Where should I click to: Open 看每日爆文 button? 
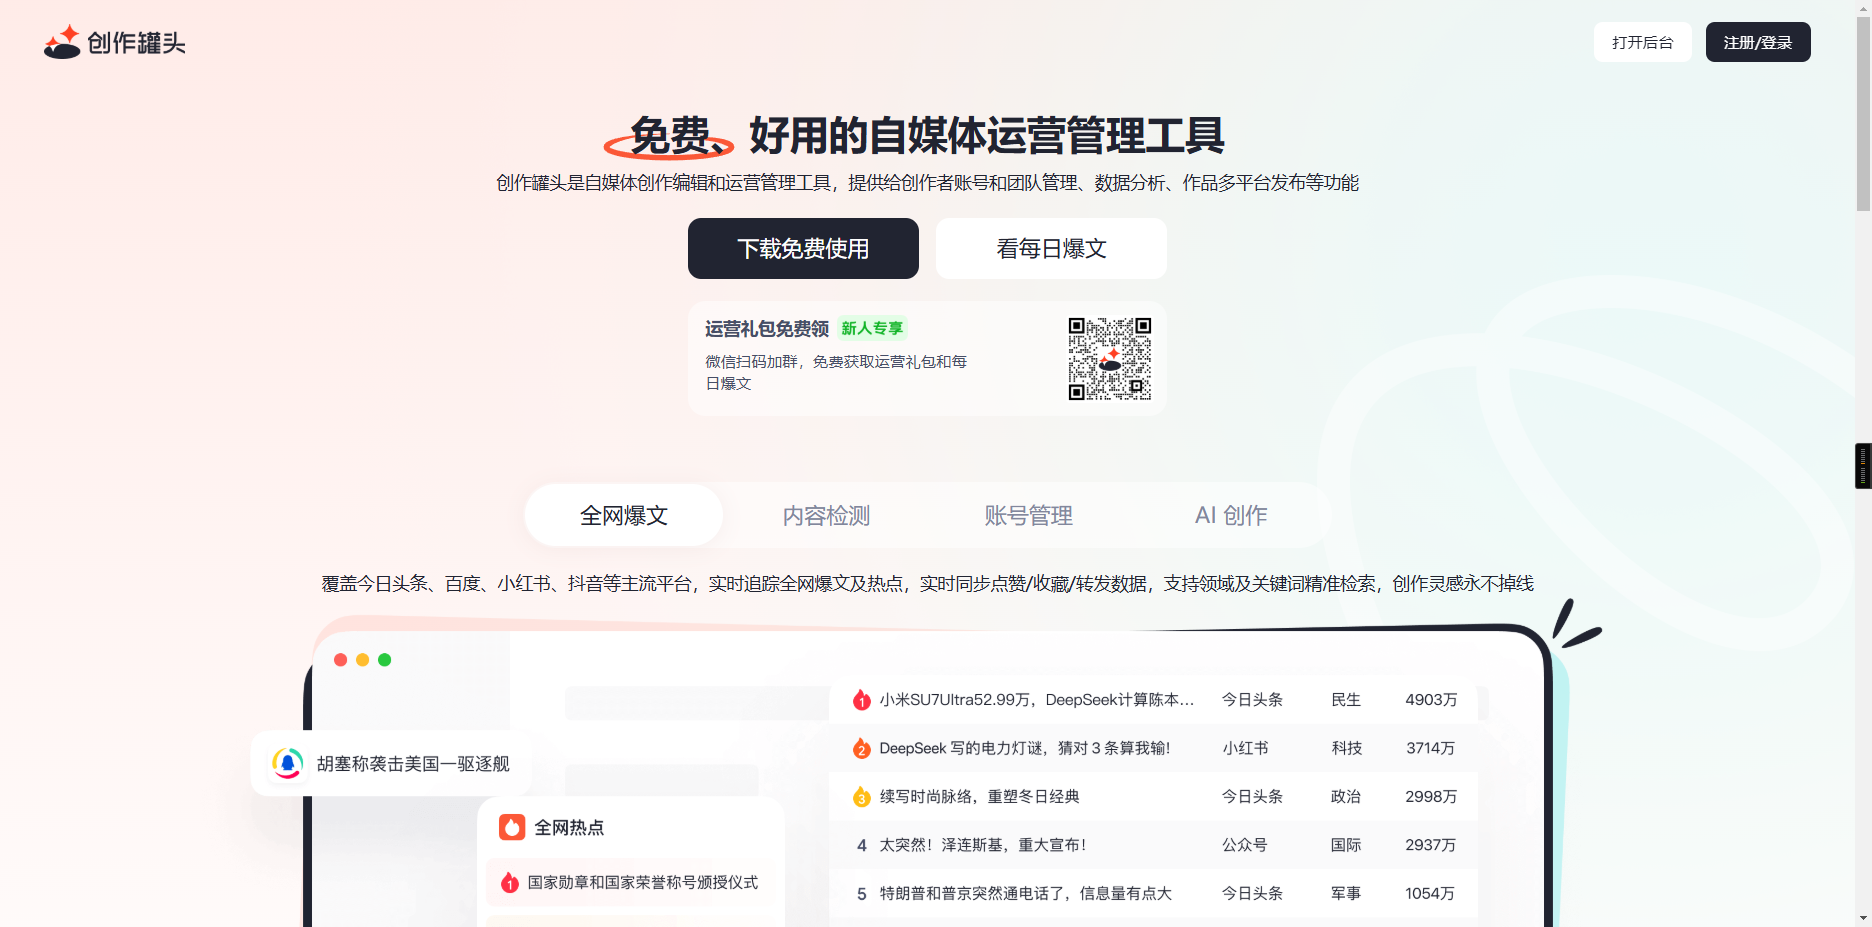1051,248
